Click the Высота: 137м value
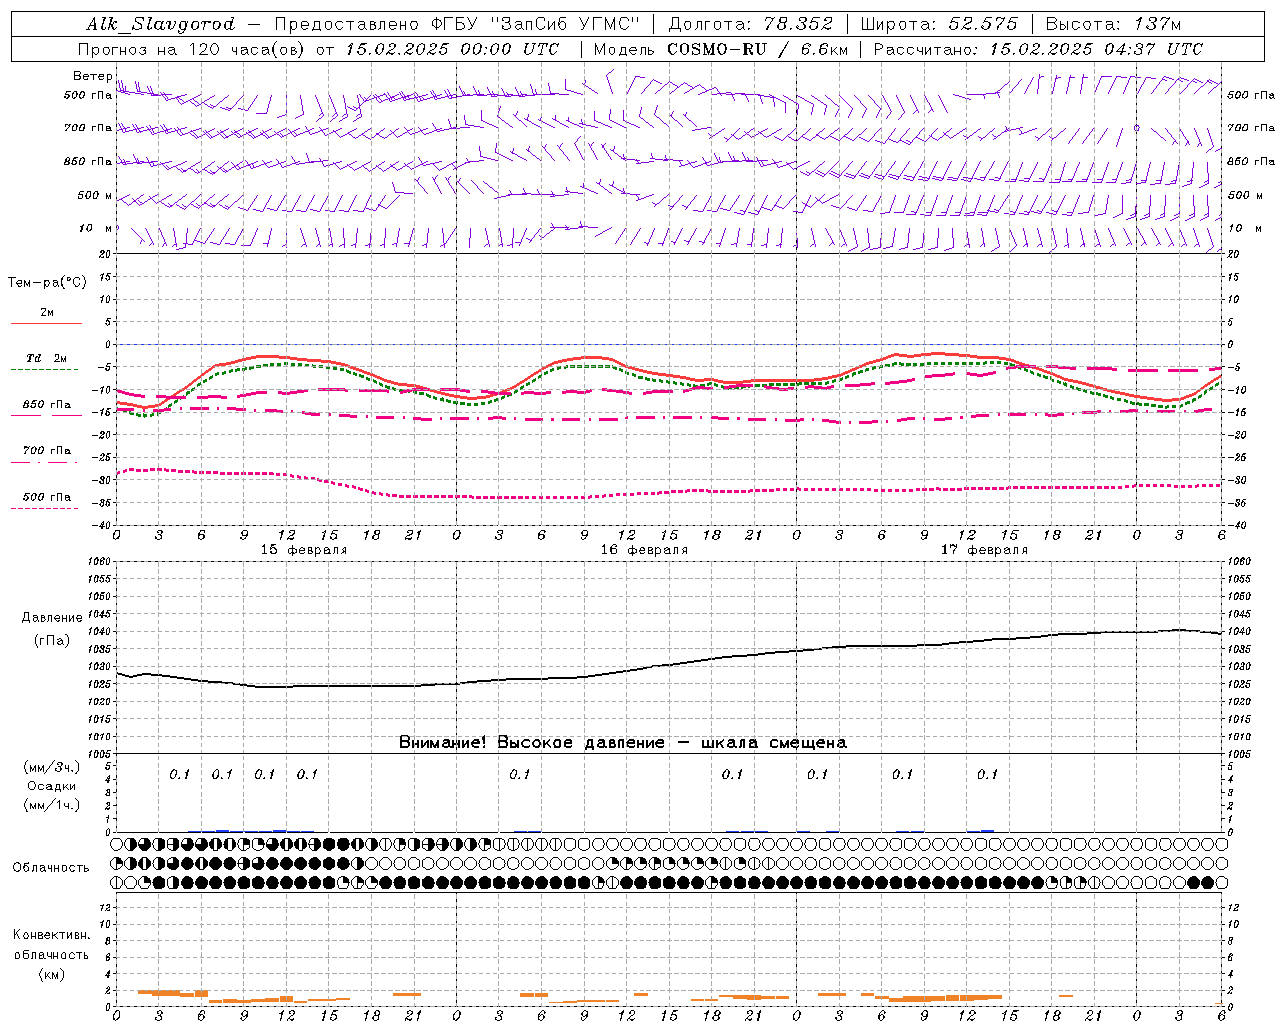1280x1024 pixels. click(x=1113, y=24)
